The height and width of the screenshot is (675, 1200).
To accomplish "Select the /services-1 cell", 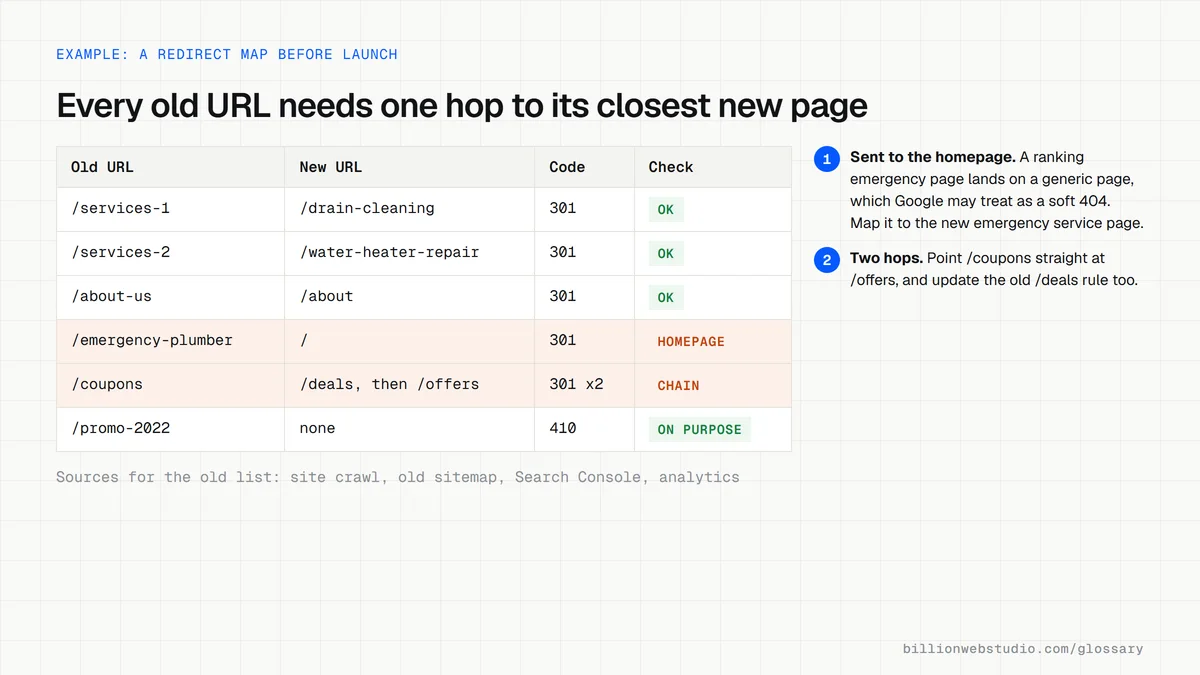I will pos(170,209).
